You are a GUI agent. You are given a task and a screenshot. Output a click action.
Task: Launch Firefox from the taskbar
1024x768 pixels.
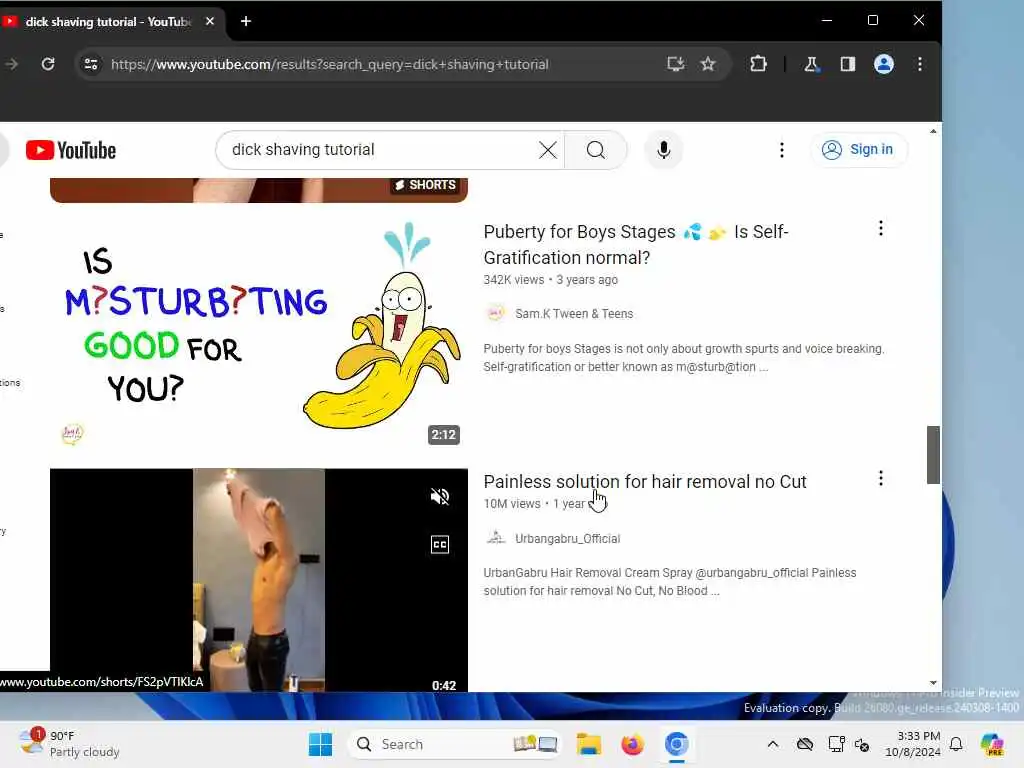[x=632, y=744]
